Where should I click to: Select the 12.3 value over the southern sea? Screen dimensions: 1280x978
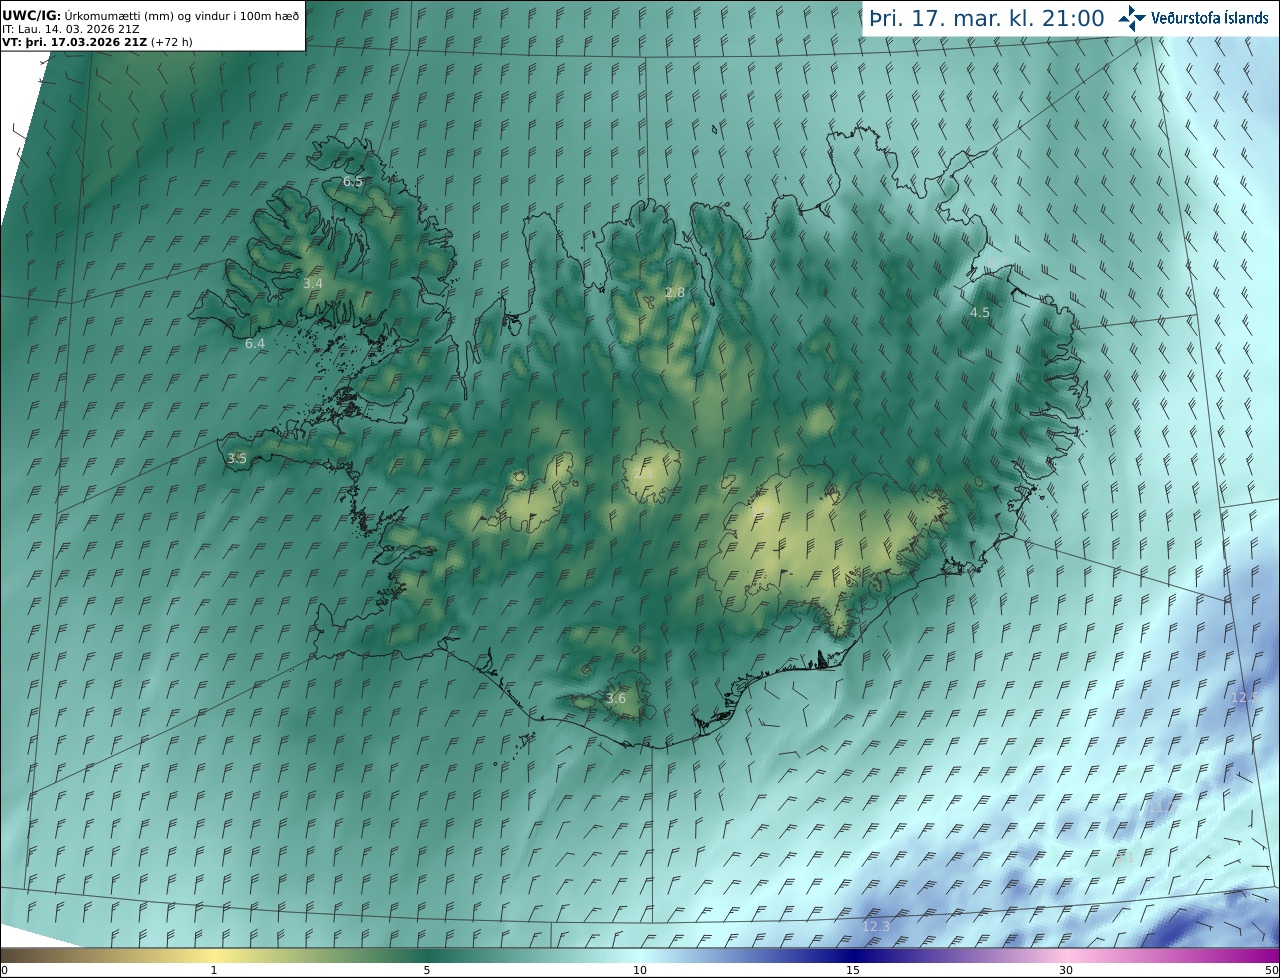point(876,927)
